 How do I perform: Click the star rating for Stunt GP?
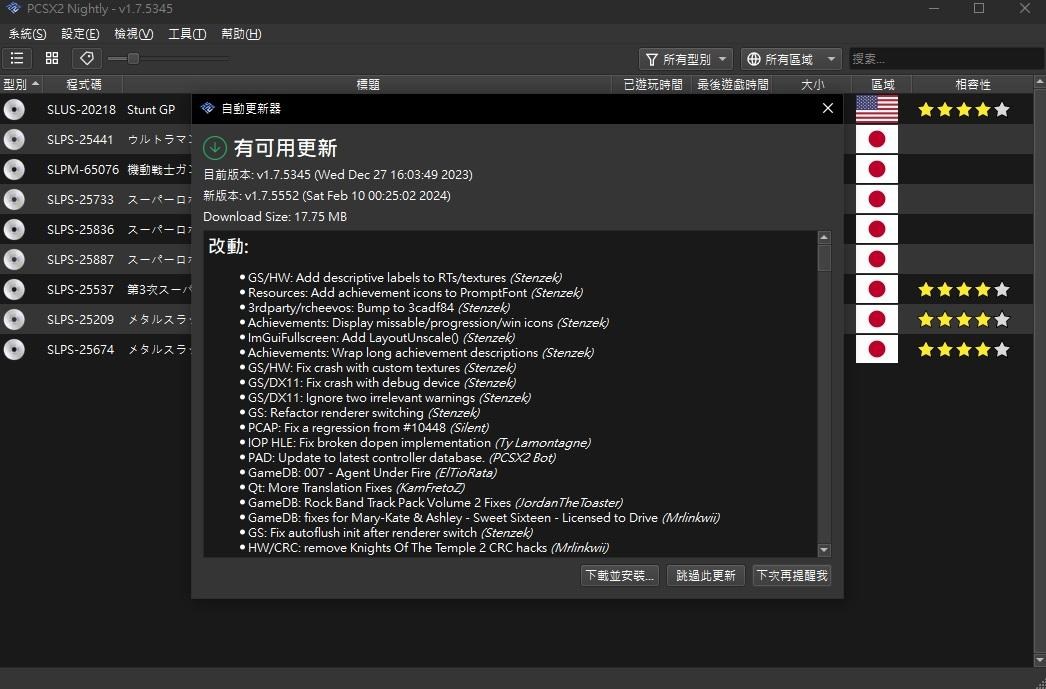963,110
